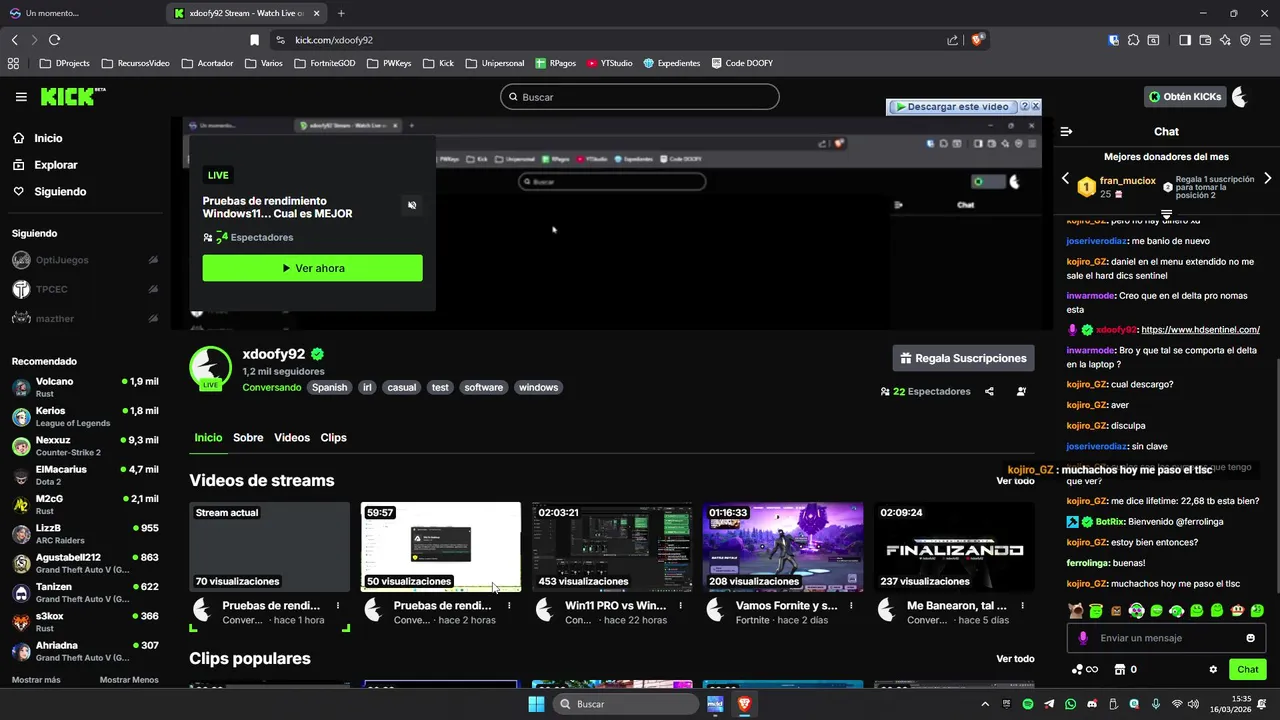Show next top donor with the right chevron

1268,178
